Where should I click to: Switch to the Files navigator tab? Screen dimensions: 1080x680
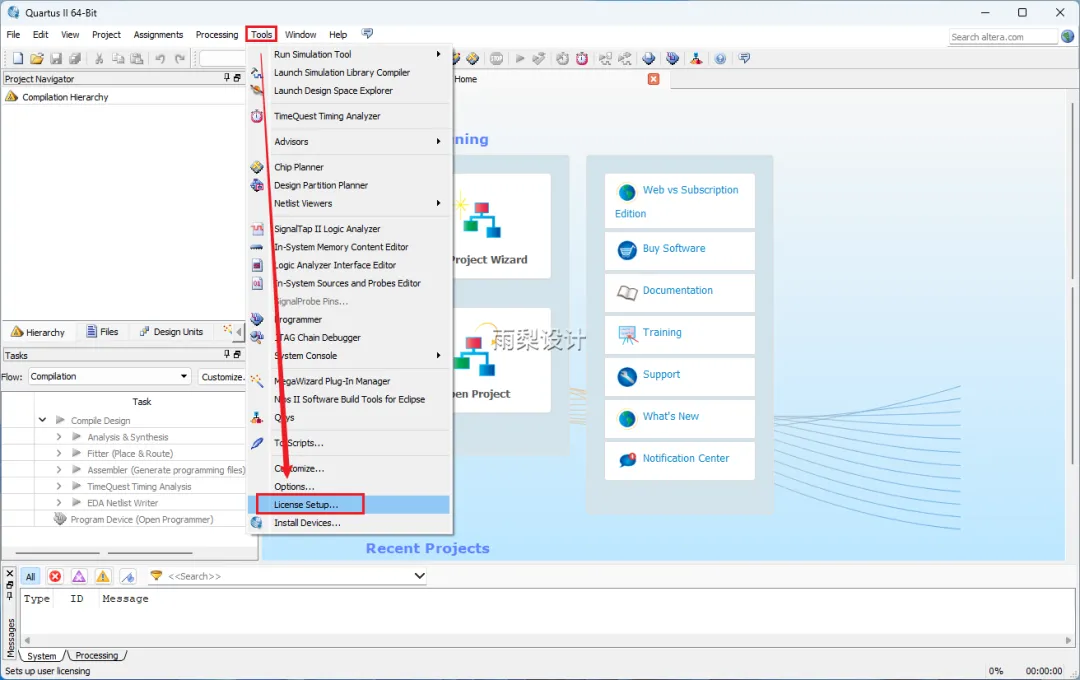pyautogui.click(x=102, y=331)
